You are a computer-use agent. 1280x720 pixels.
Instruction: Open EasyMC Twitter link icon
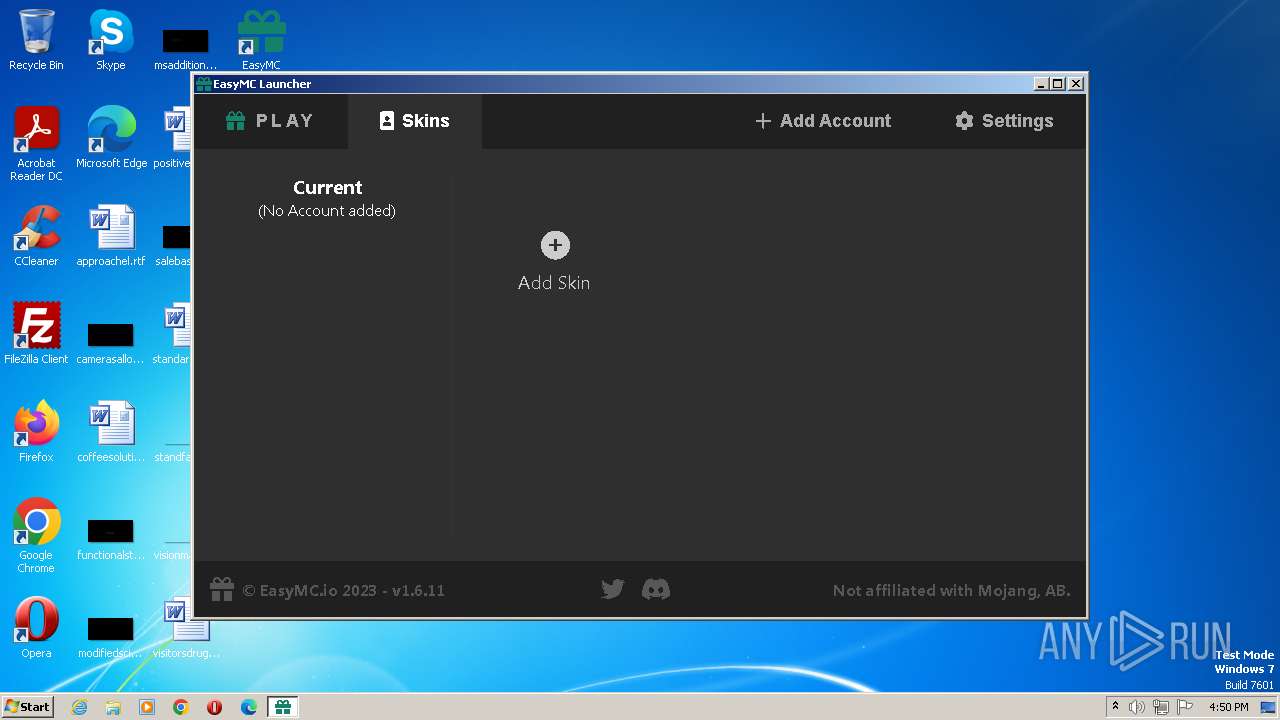613,590
